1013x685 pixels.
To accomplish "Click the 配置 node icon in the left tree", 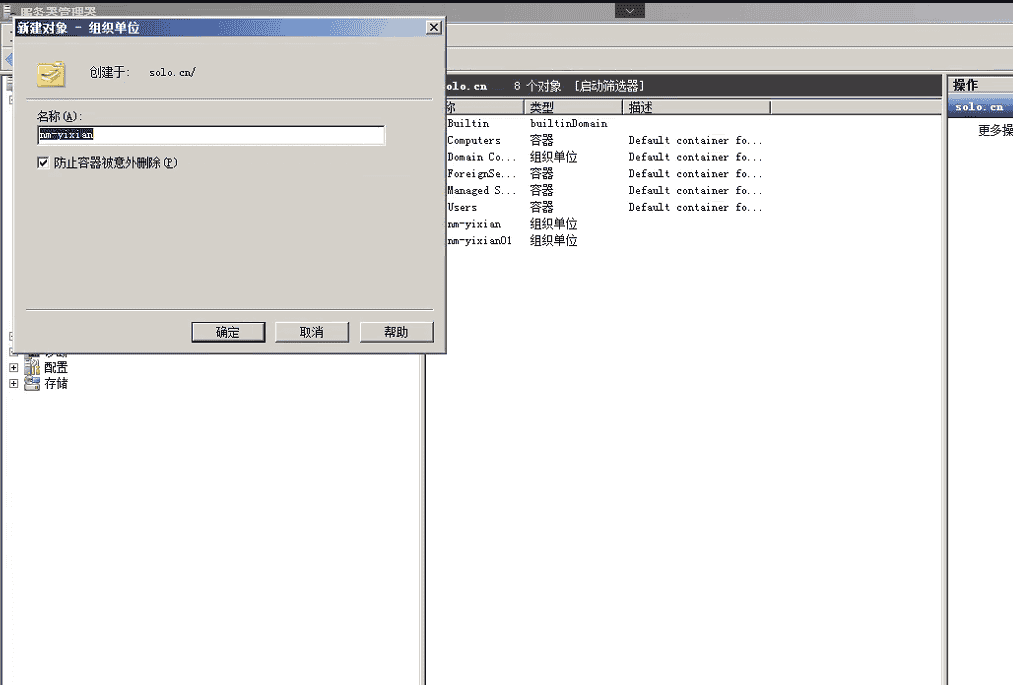I will 30,367.
